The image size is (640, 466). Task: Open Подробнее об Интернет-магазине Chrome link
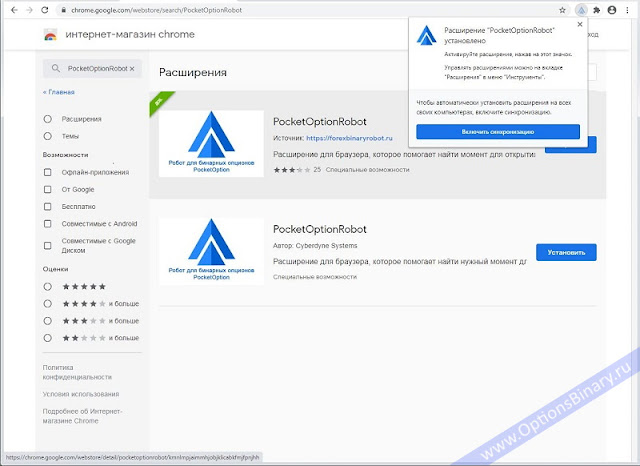coord(82,416)
